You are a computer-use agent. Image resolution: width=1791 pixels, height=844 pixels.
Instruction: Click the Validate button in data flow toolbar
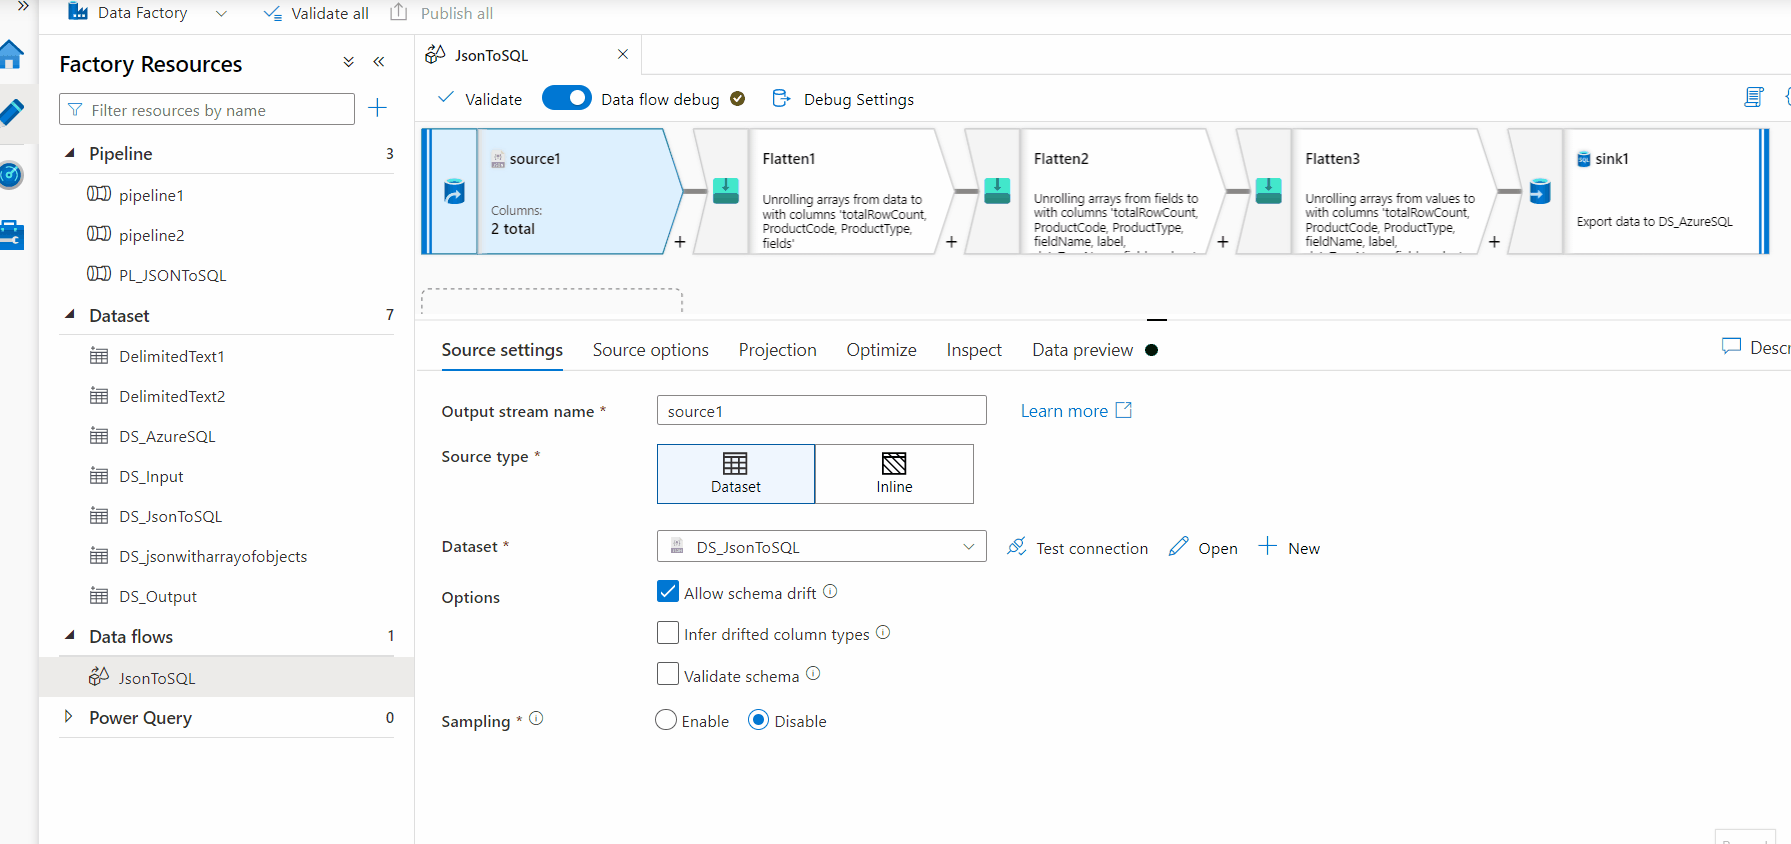pos(480,99)
